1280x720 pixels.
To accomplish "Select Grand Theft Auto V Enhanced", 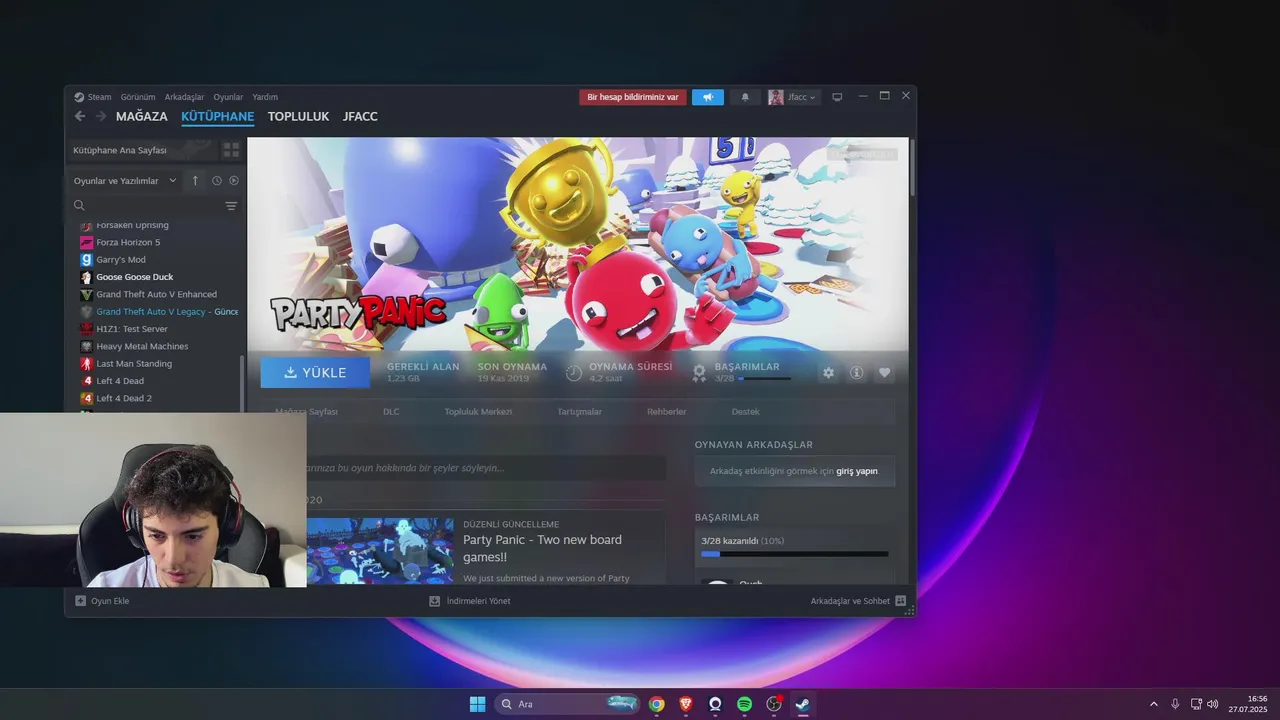I will coord(157,294).
